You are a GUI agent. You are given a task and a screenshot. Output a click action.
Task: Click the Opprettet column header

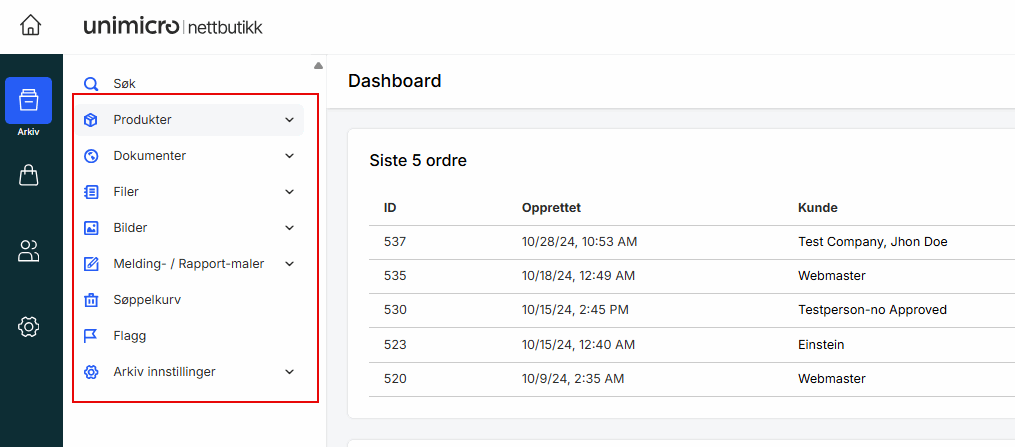551,208
